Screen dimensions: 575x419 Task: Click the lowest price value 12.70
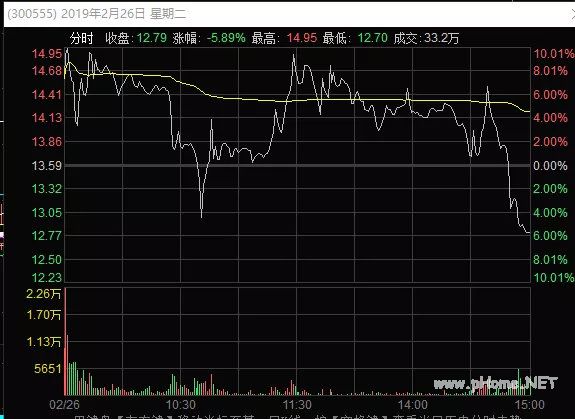tap(373, 38)
